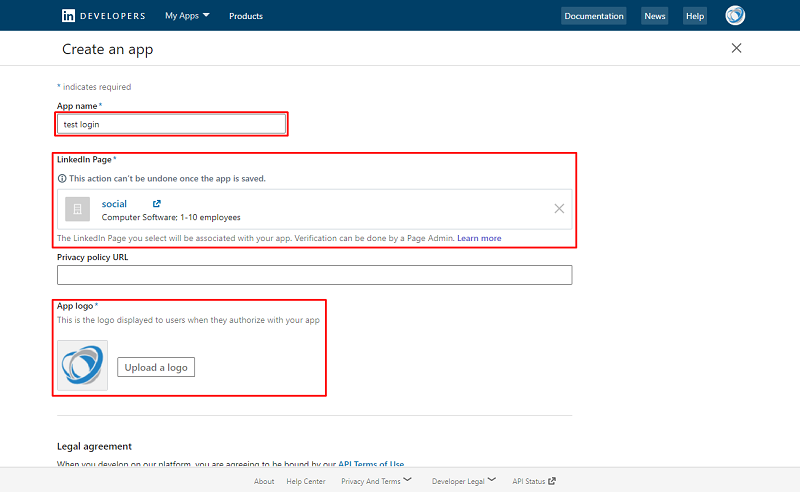800x492 pixels.
Task: Open the About footer link
Action: 264,481
